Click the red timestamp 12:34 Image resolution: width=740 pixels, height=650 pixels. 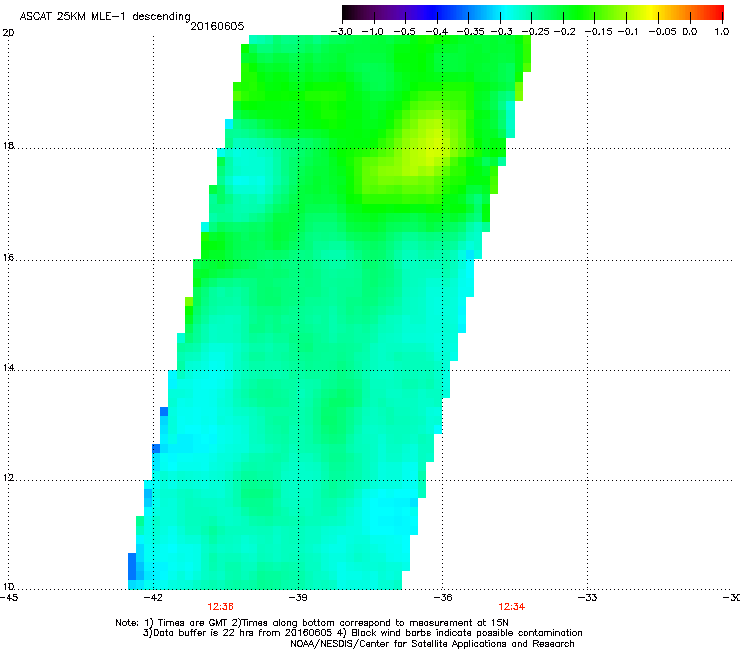click(x=512, y=607)
